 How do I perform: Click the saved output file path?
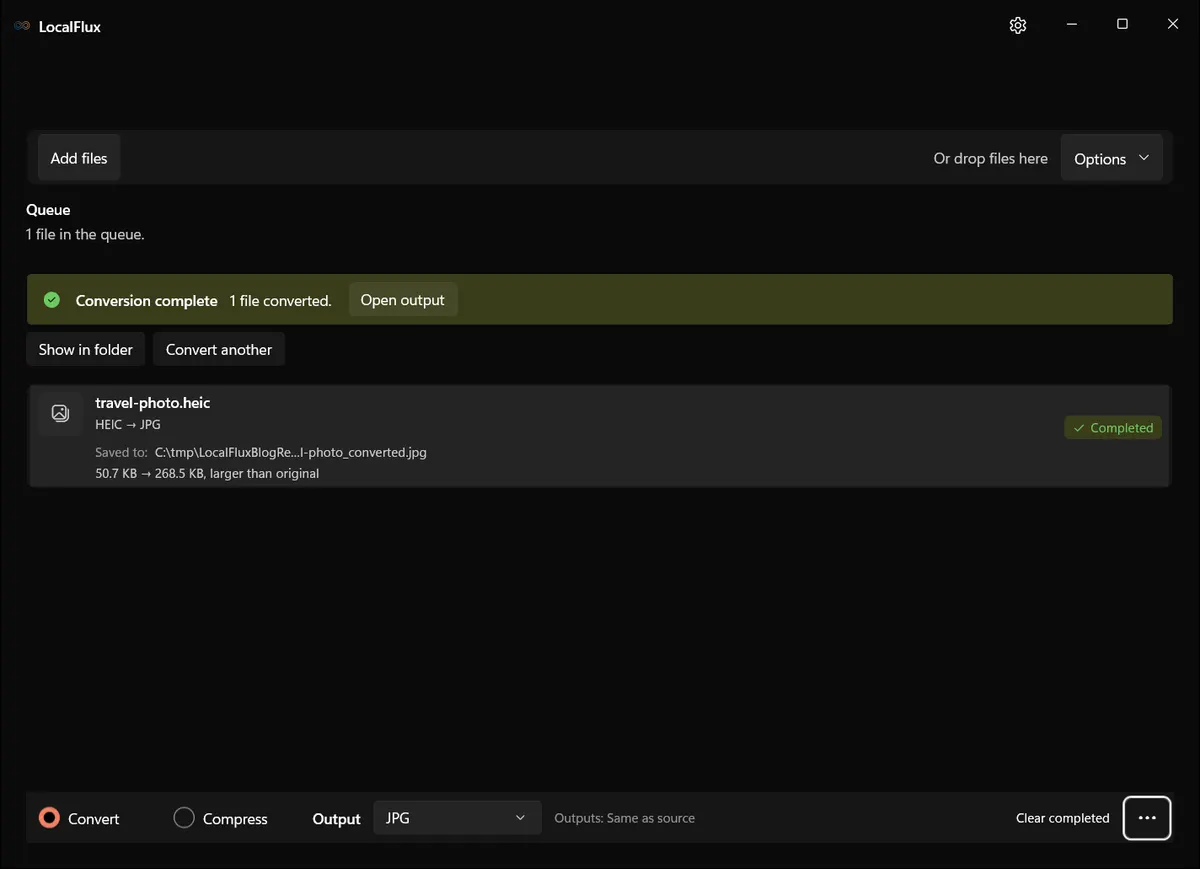click(x=291, y=452)
